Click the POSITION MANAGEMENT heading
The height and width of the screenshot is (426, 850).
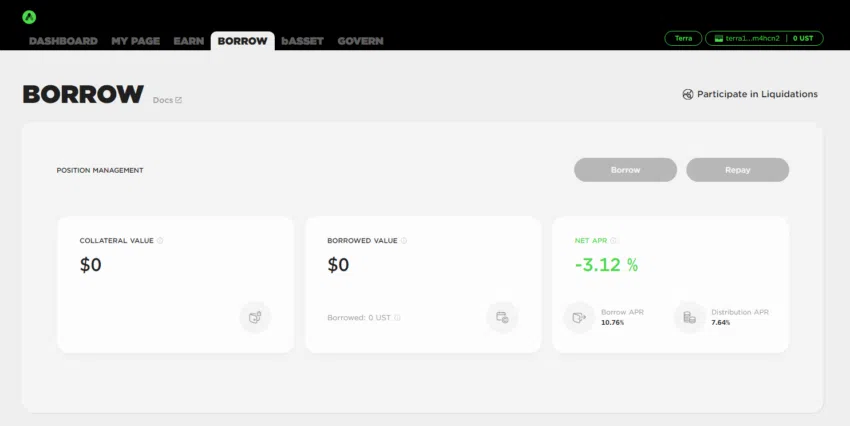(100, 170)
